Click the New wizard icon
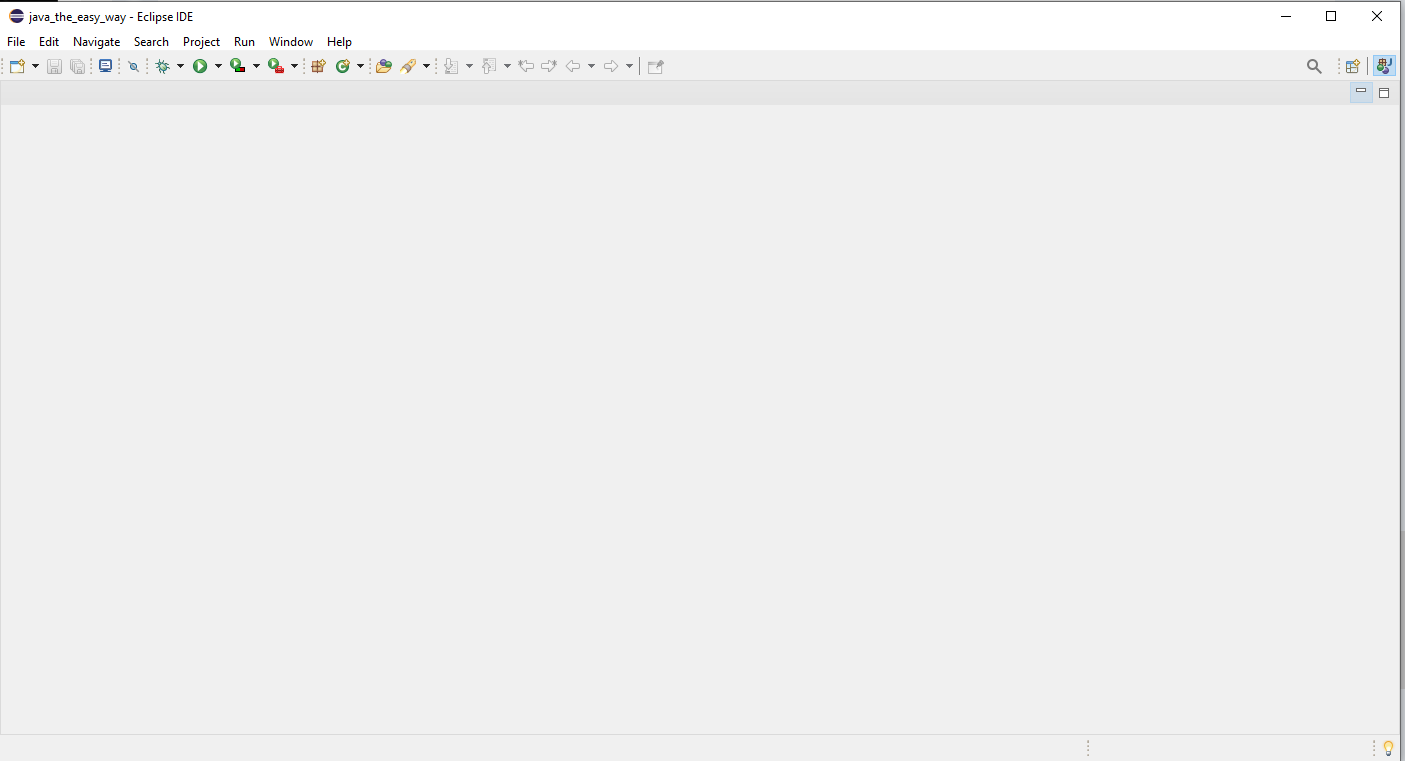This screenshot has height=761, width=1405. tap(17, 66)
